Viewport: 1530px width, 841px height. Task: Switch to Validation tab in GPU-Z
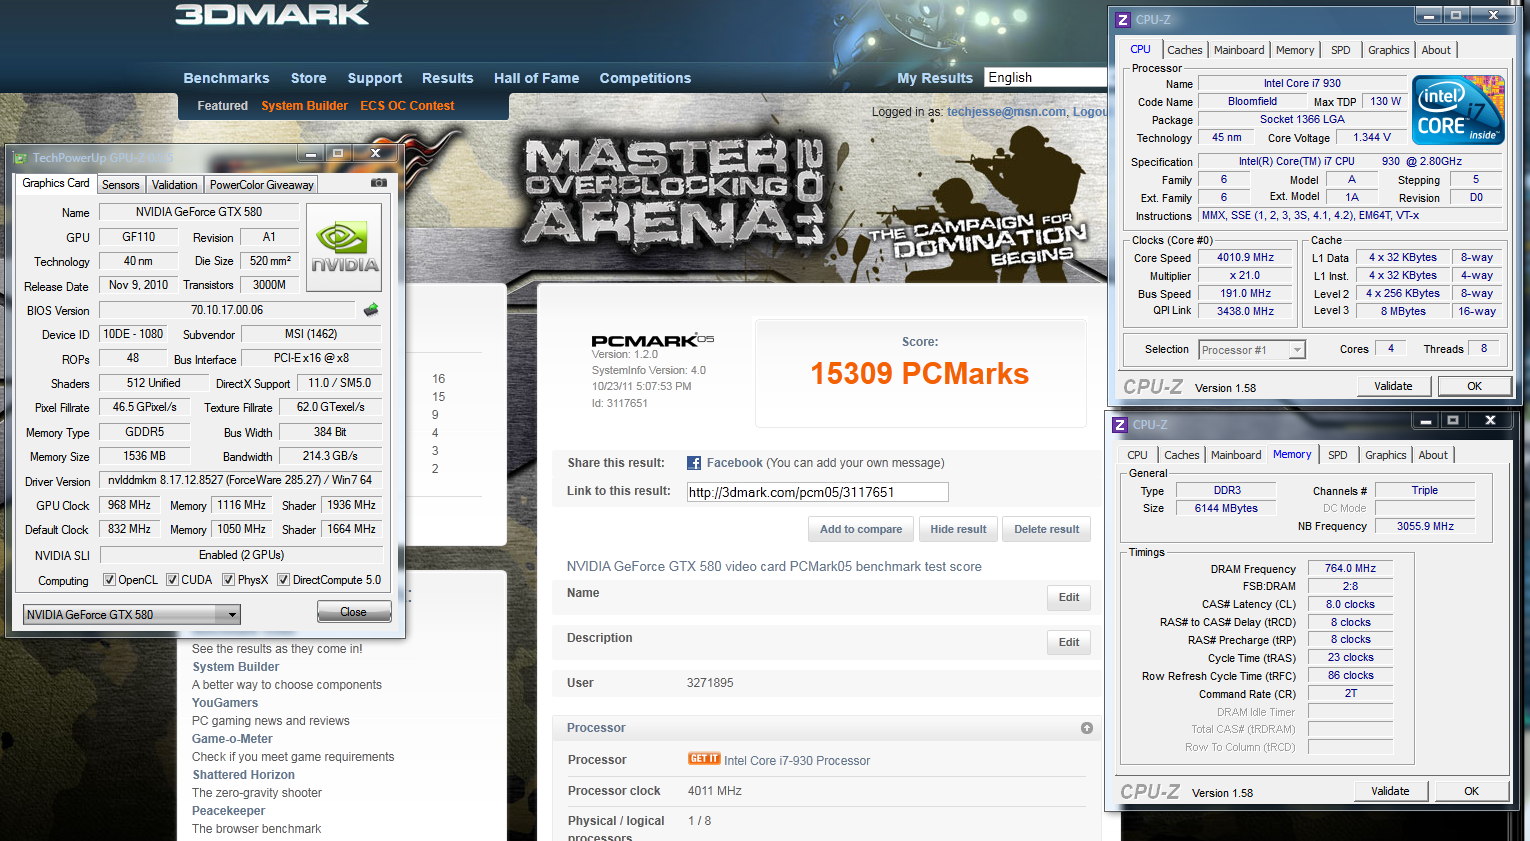pyautogui.click(x=174, y=185)
